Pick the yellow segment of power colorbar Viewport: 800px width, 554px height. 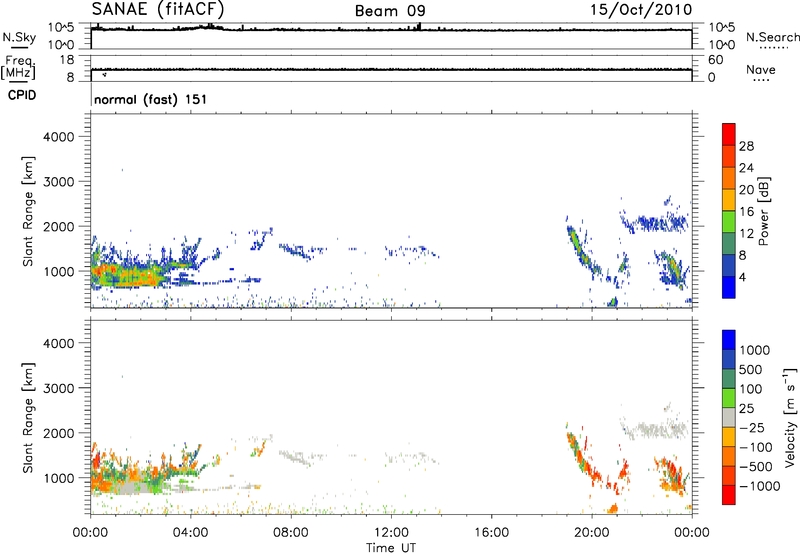[x=729, y=199]
